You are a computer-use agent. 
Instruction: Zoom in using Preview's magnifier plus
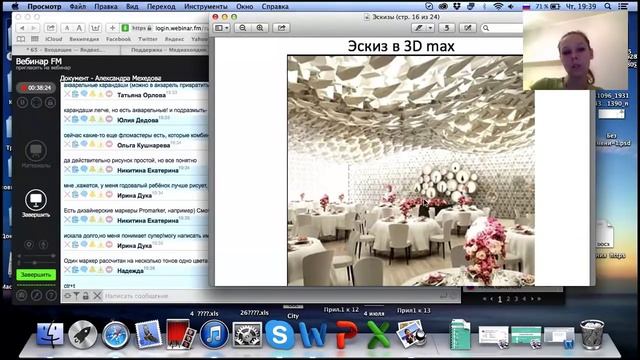[x=260, y=28]
